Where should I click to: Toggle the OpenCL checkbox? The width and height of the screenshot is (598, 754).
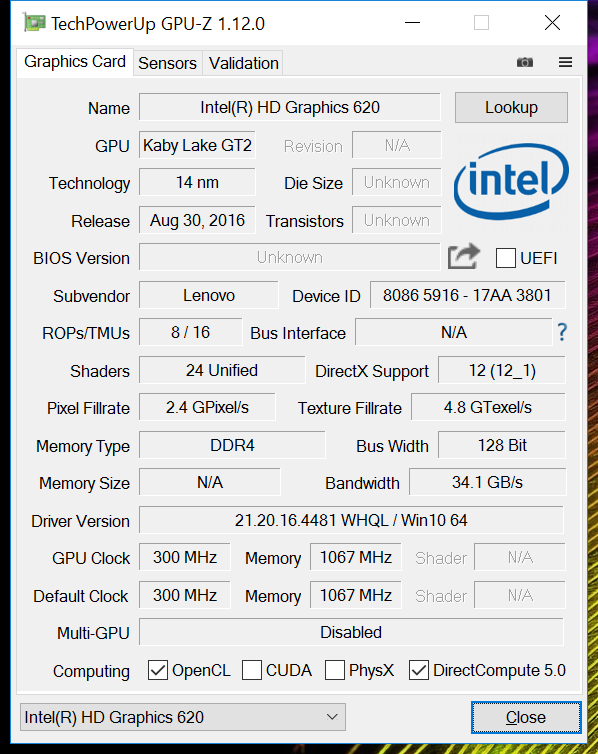coord(158,670)
